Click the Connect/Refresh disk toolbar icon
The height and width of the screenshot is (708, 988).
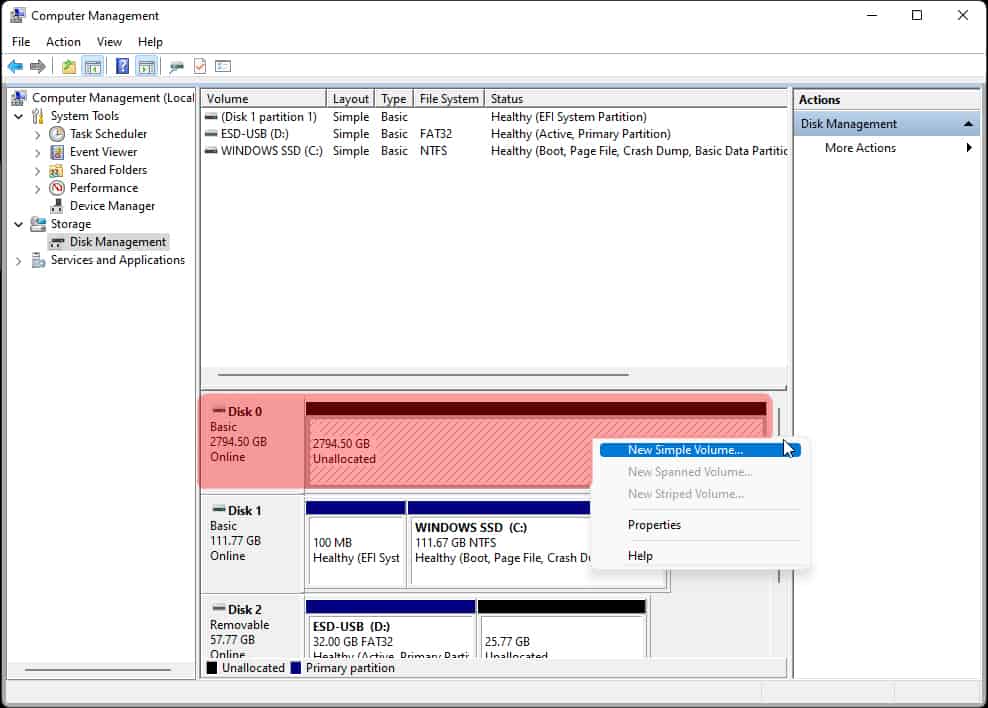click(x=176, y=66)
